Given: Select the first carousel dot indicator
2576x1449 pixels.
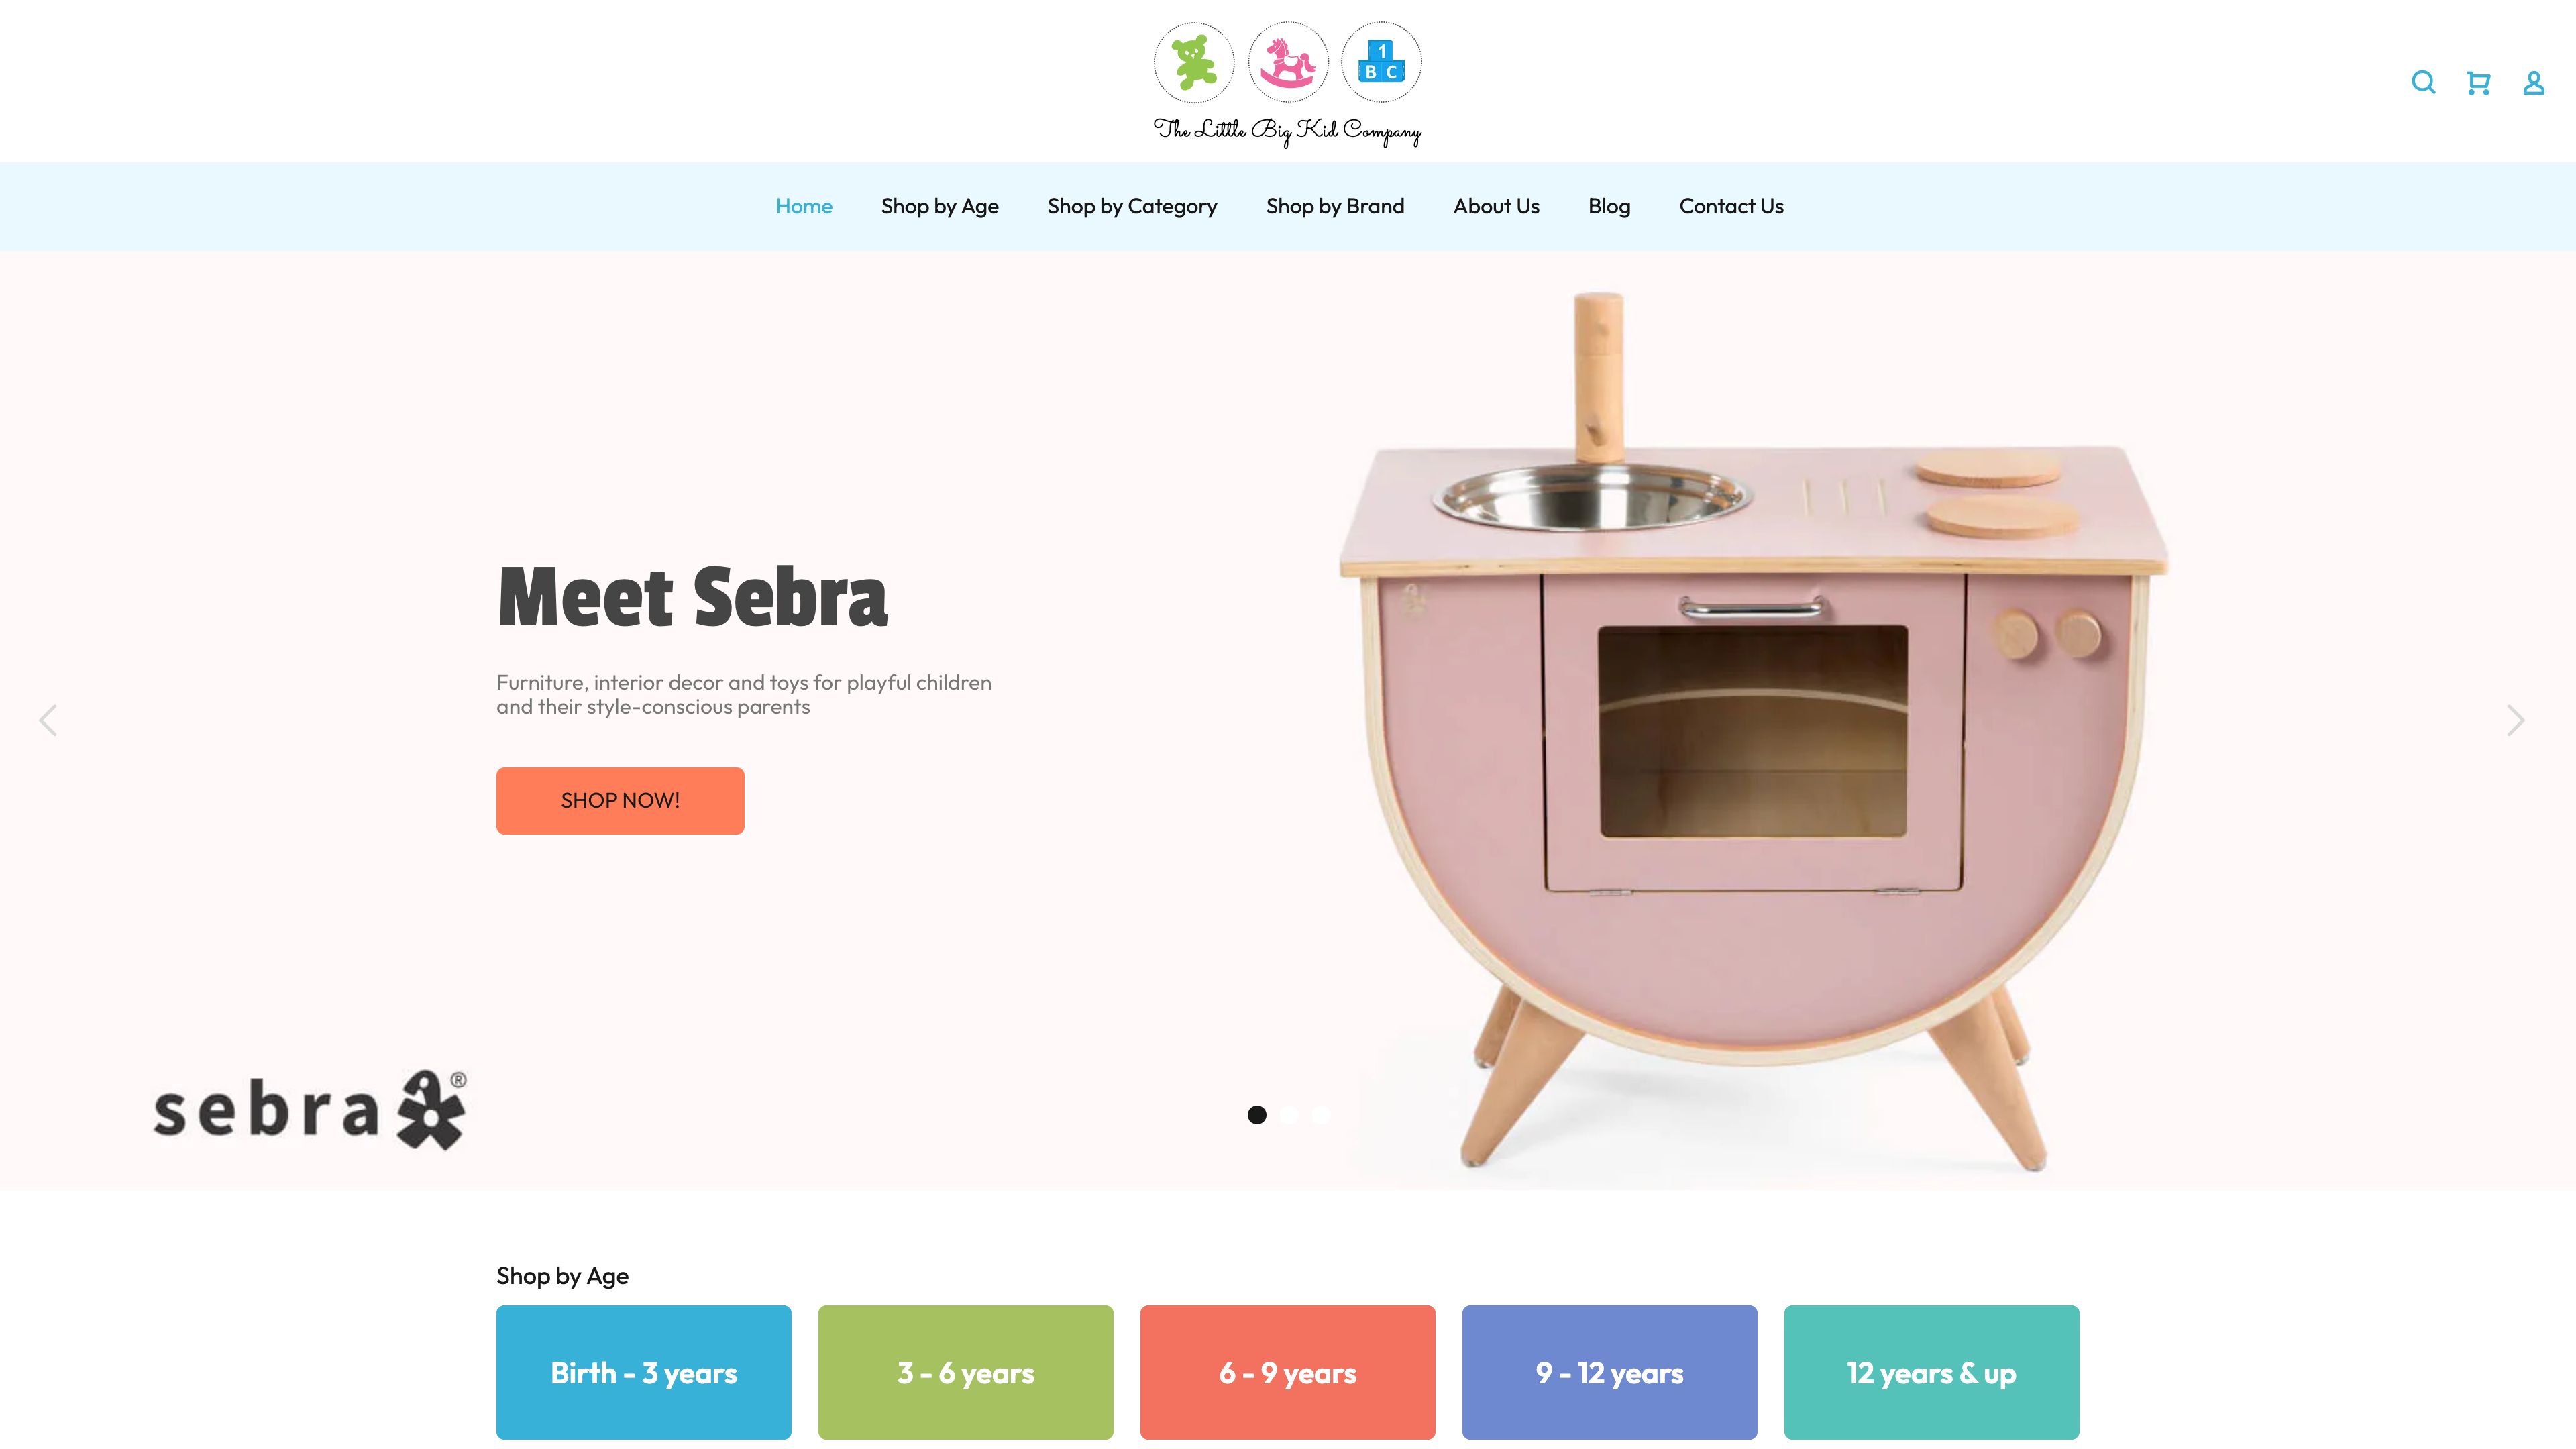Looking at the screenshot, I should coord(1257,1114).
